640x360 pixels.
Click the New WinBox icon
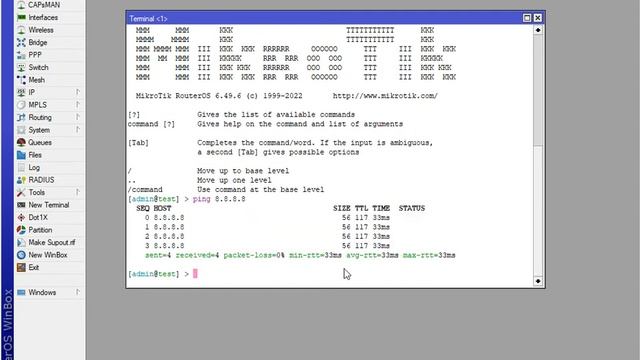pyautogui.click(x=21, y=255)
